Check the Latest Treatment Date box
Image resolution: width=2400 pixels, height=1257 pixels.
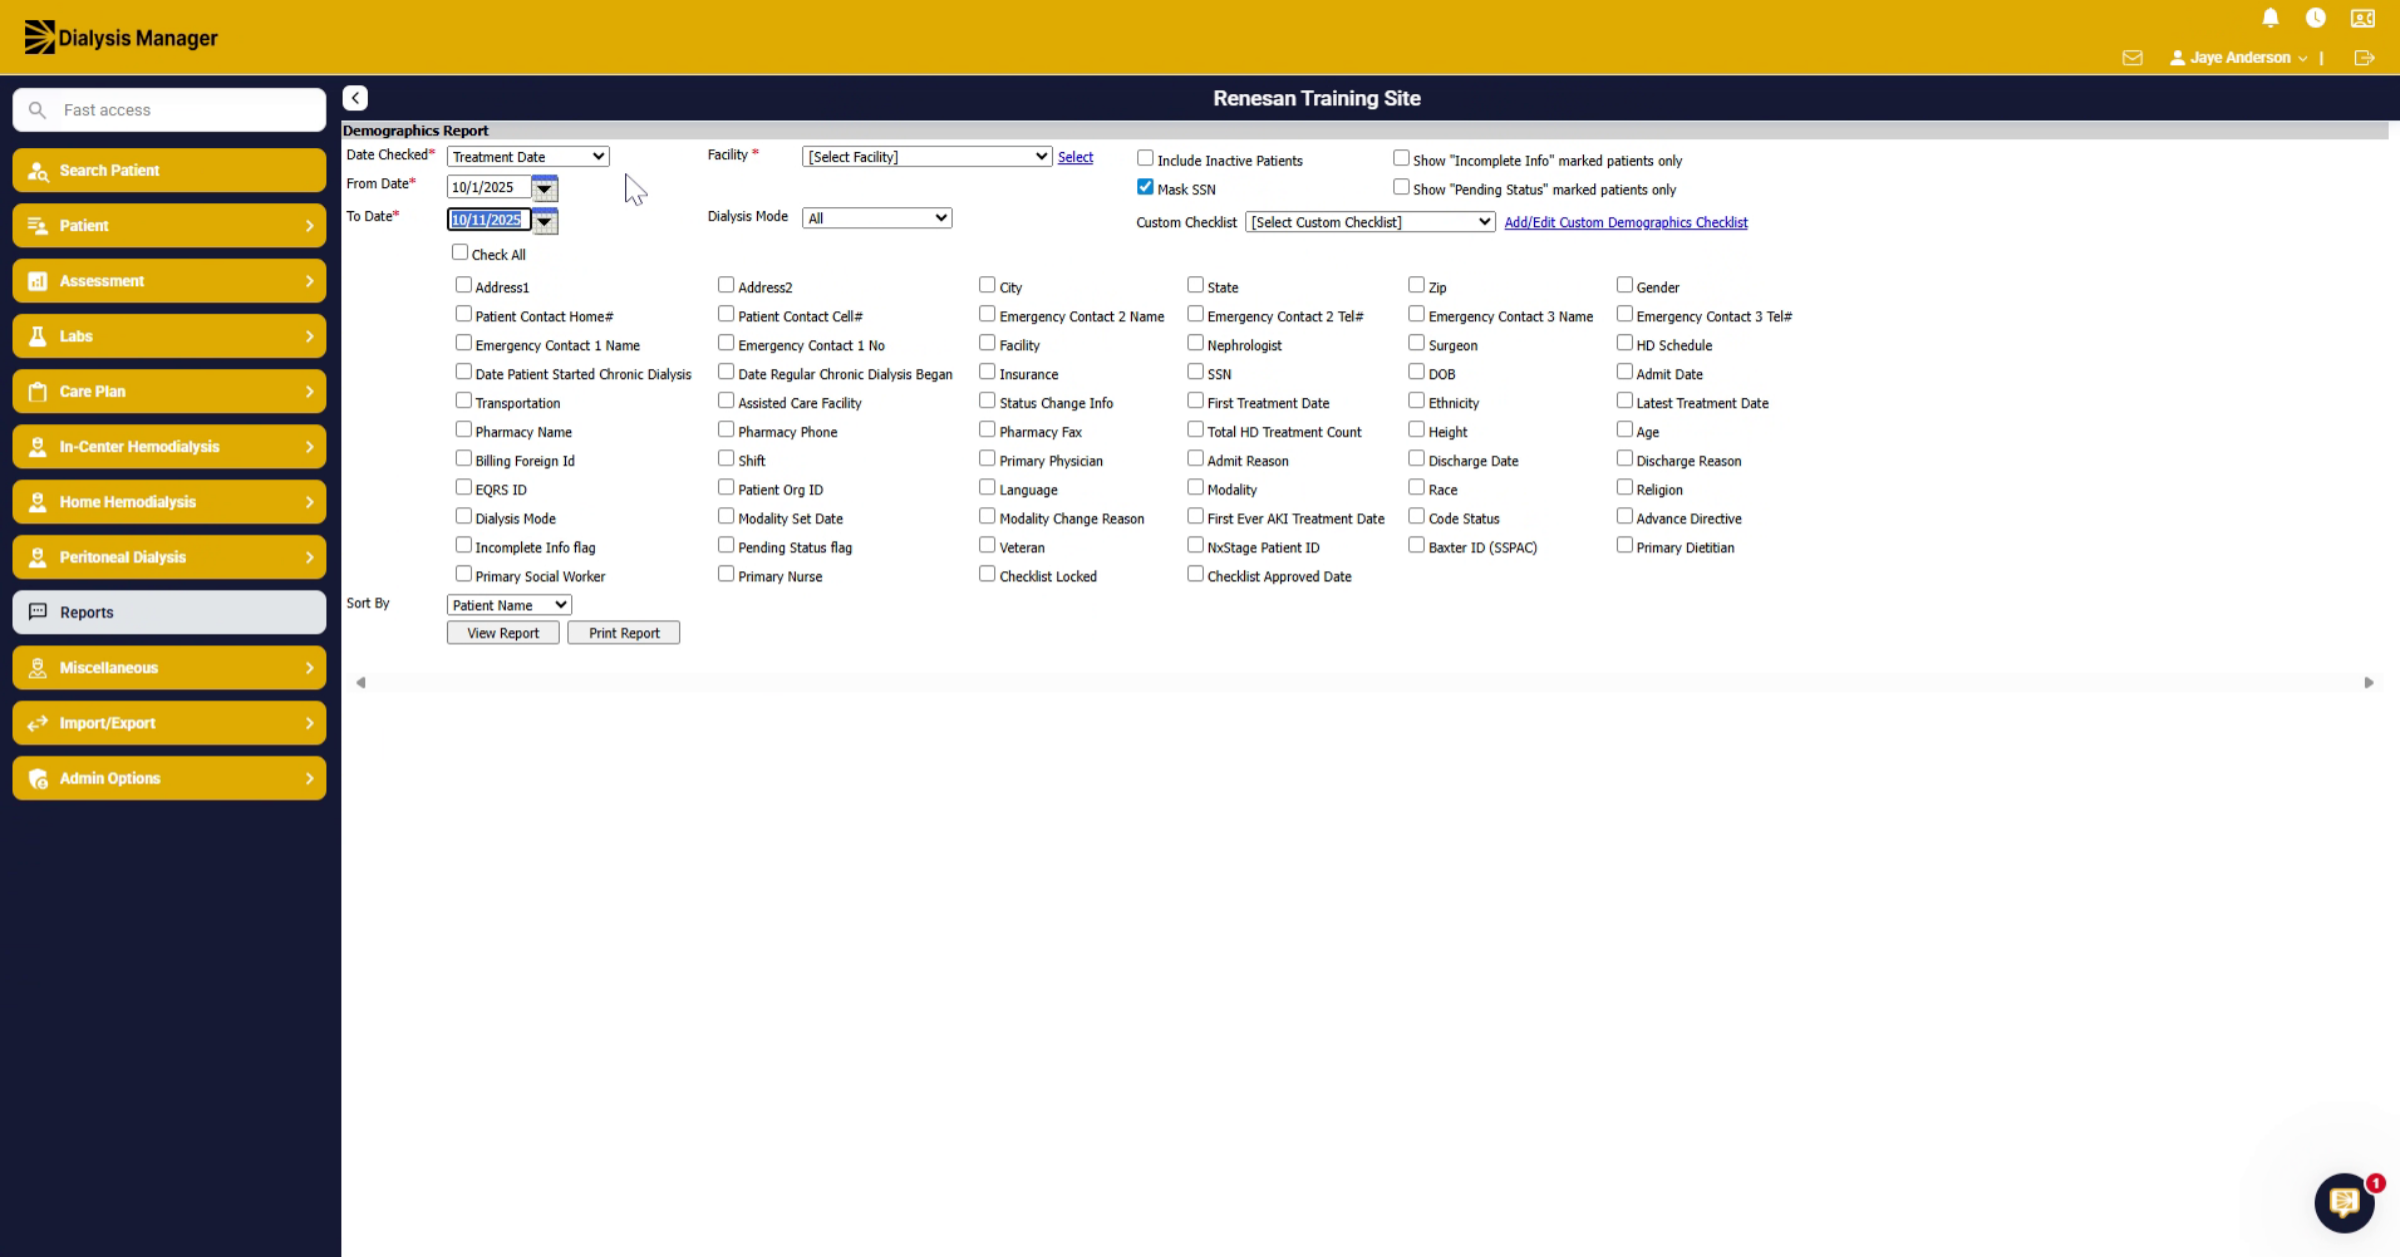click(1624, 401)
